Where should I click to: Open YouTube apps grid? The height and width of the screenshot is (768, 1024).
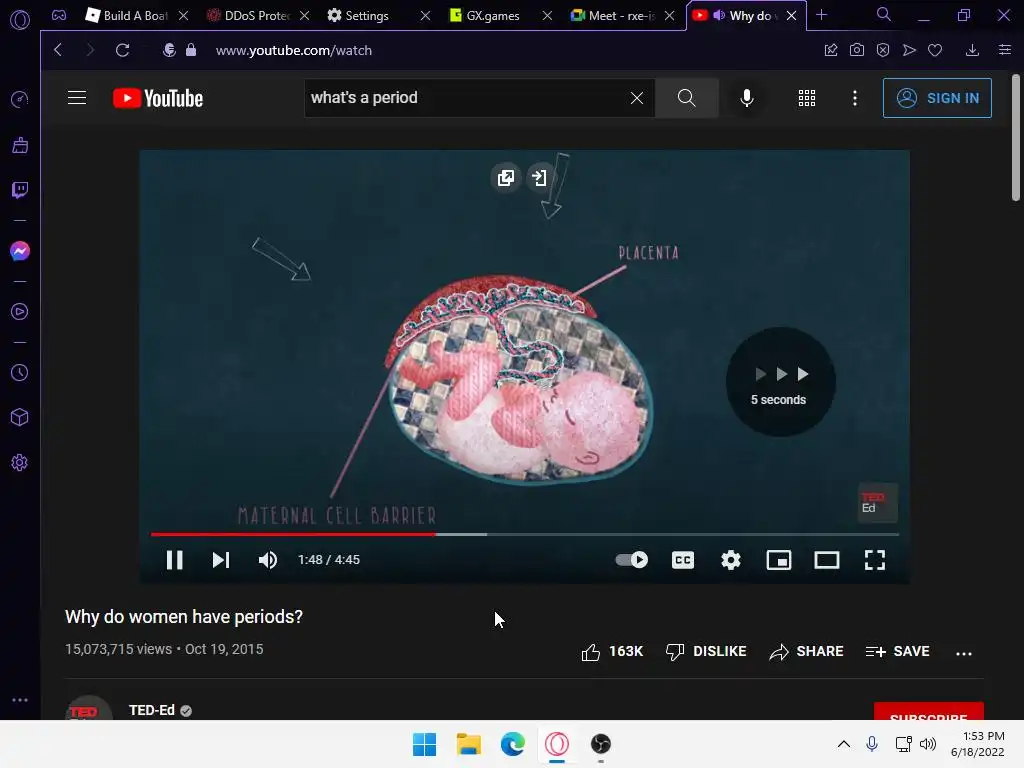[807, 98]
